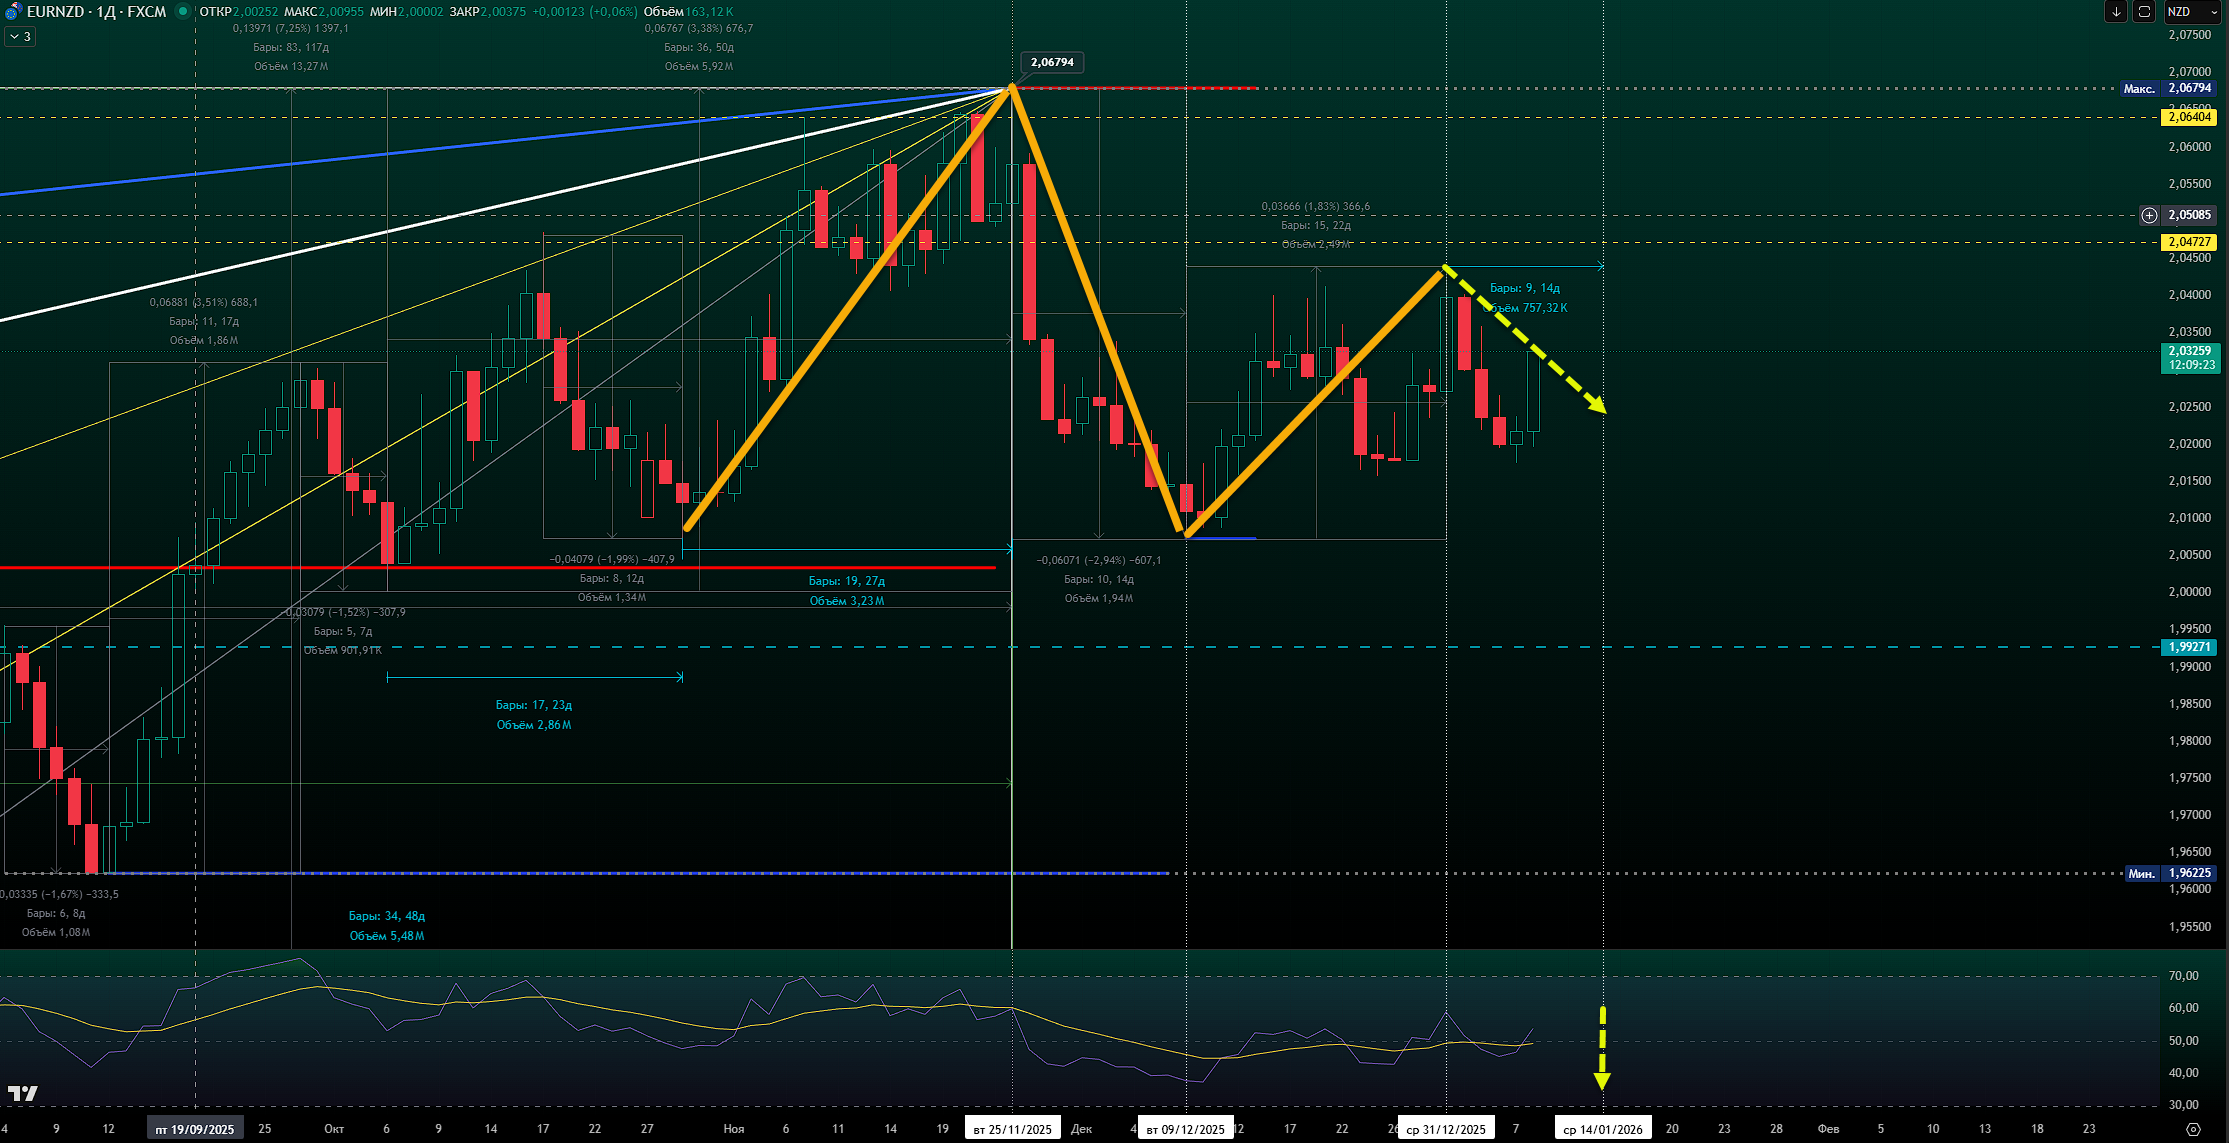Screen dimensions: 2229x1143
Task: Click the 2,06794 peak price callout label
Action: point(1052,62)
